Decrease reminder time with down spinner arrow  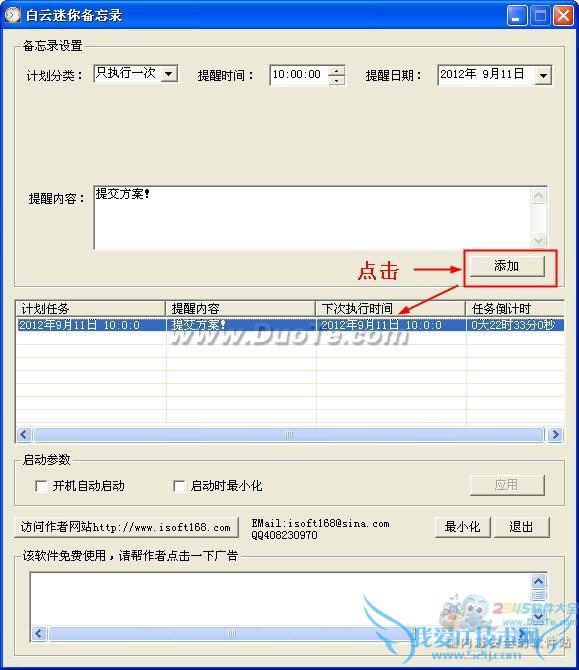(337, 80)
